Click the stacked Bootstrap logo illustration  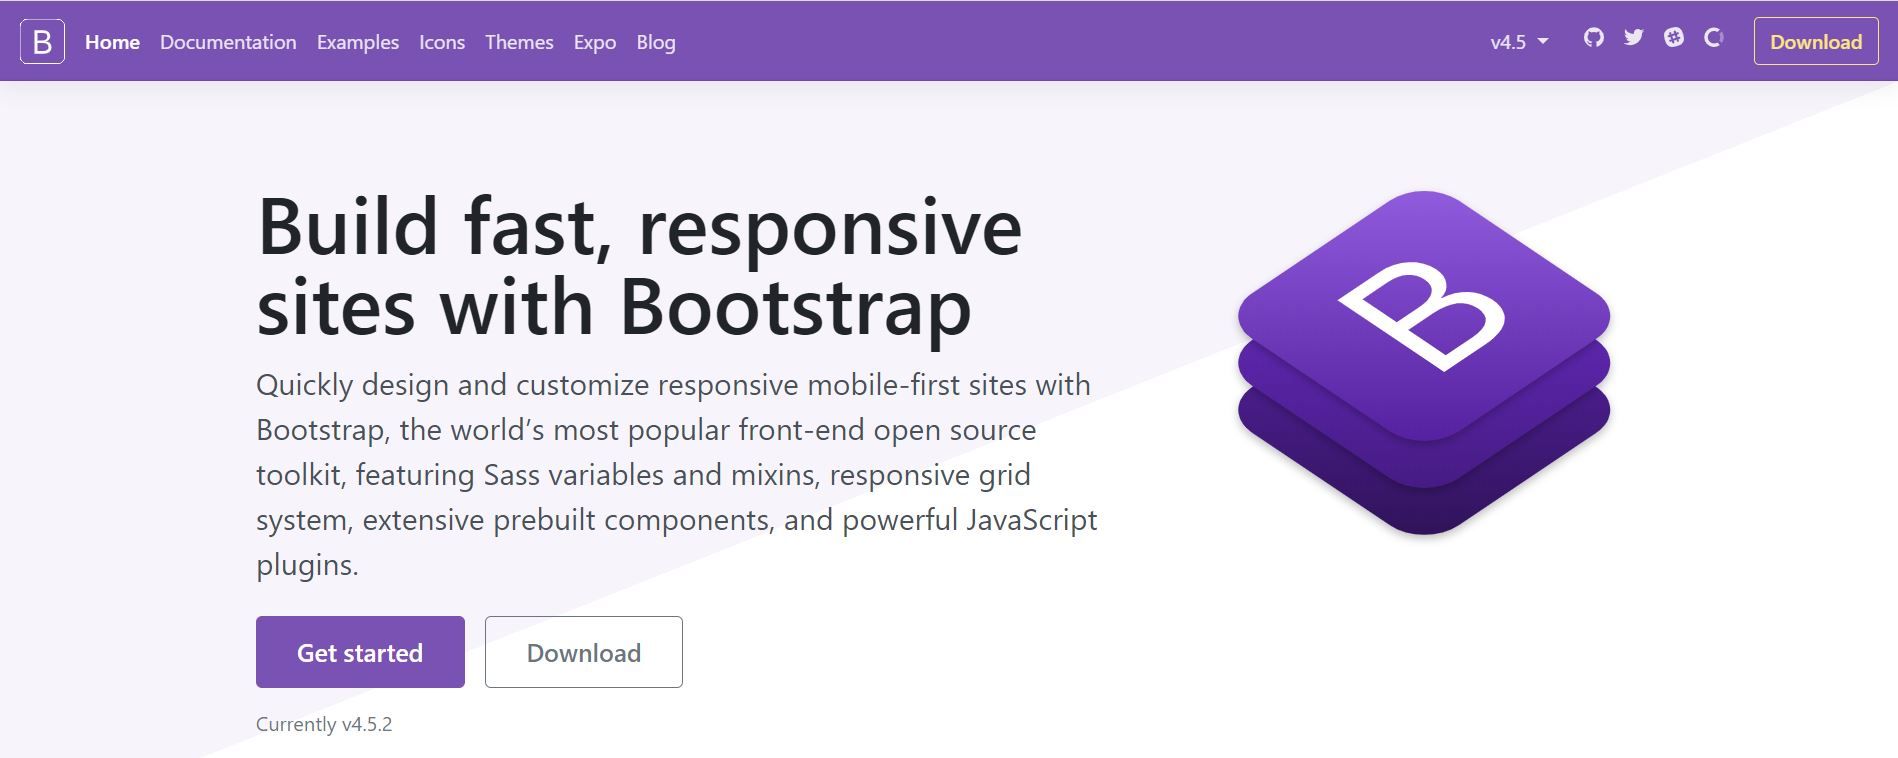point(1424,363)
